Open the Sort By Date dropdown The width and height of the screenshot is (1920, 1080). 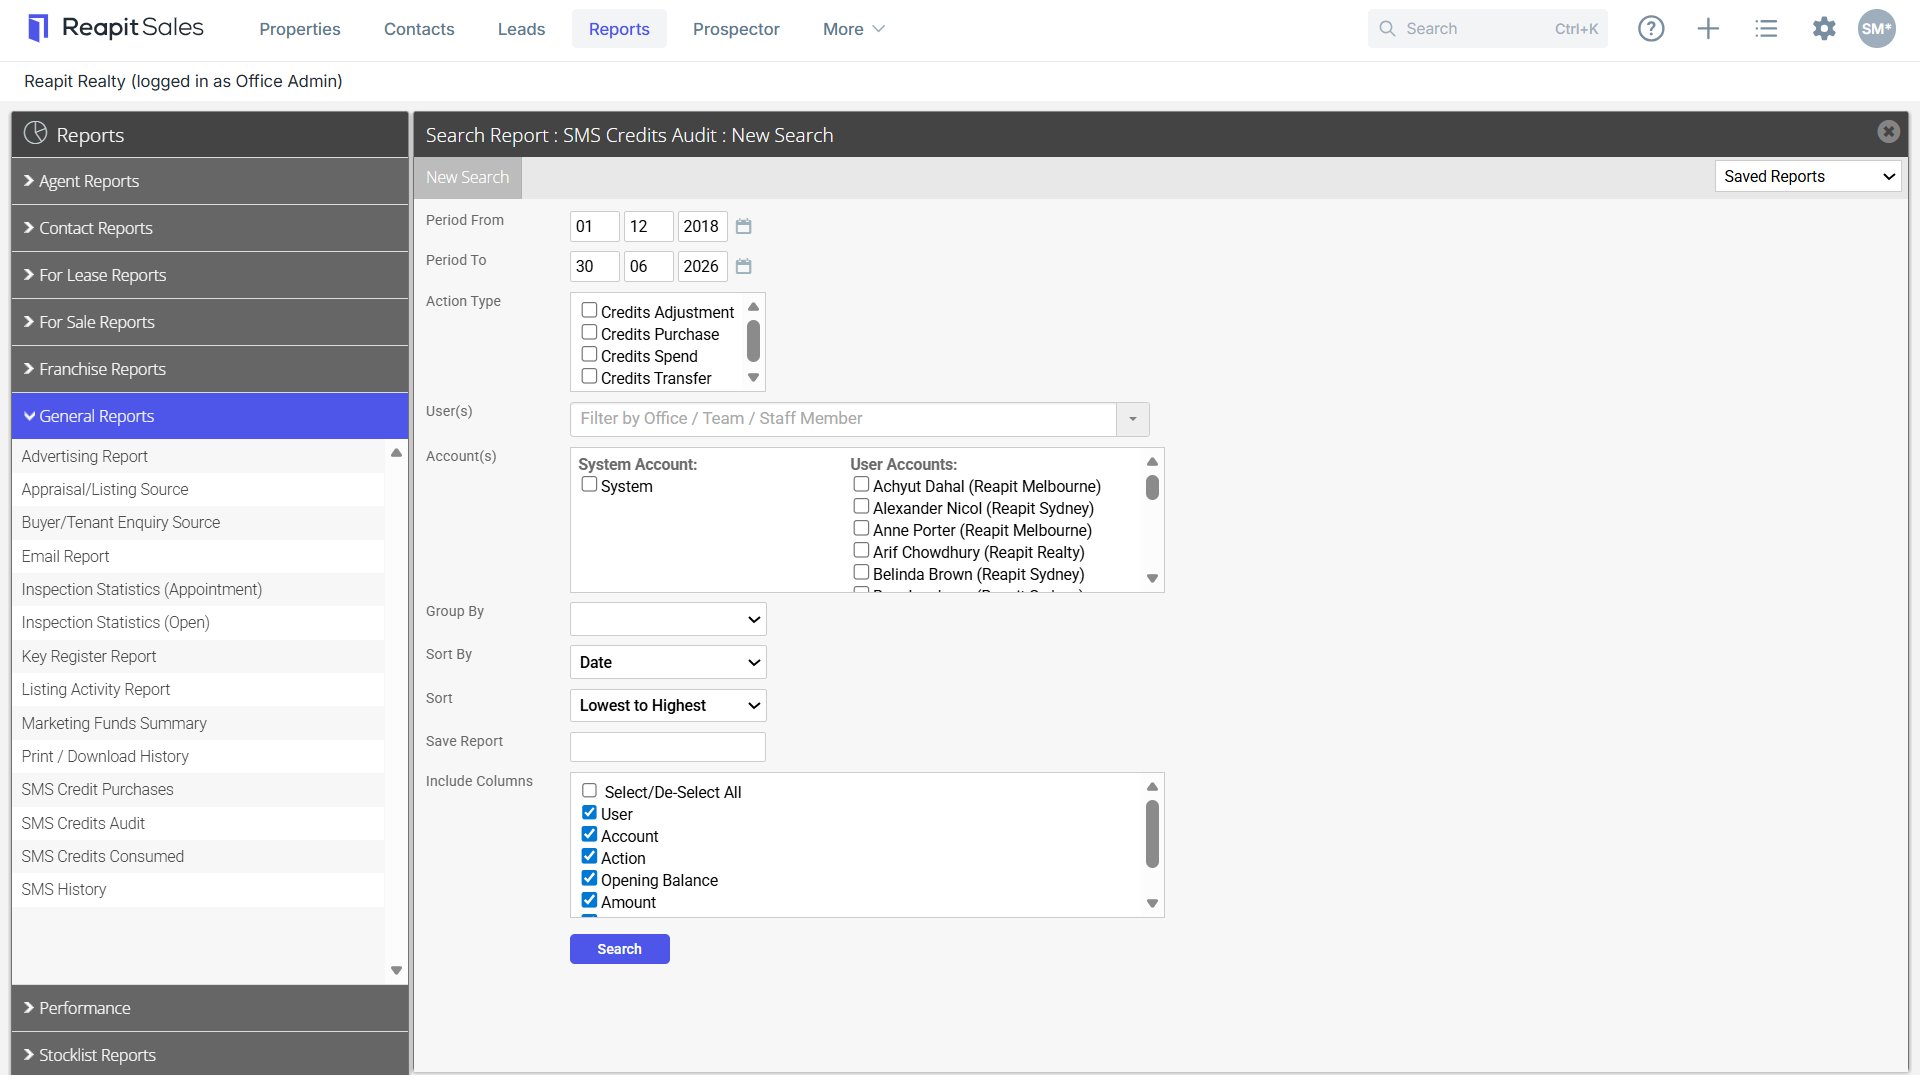[668, 663]
